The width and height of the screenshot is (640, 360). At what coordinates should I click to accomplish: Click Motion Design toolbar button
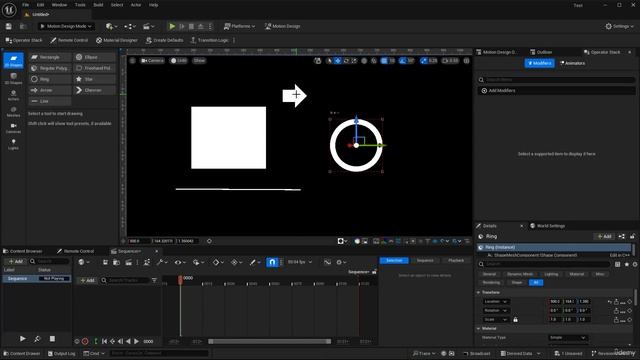[282, 26]
